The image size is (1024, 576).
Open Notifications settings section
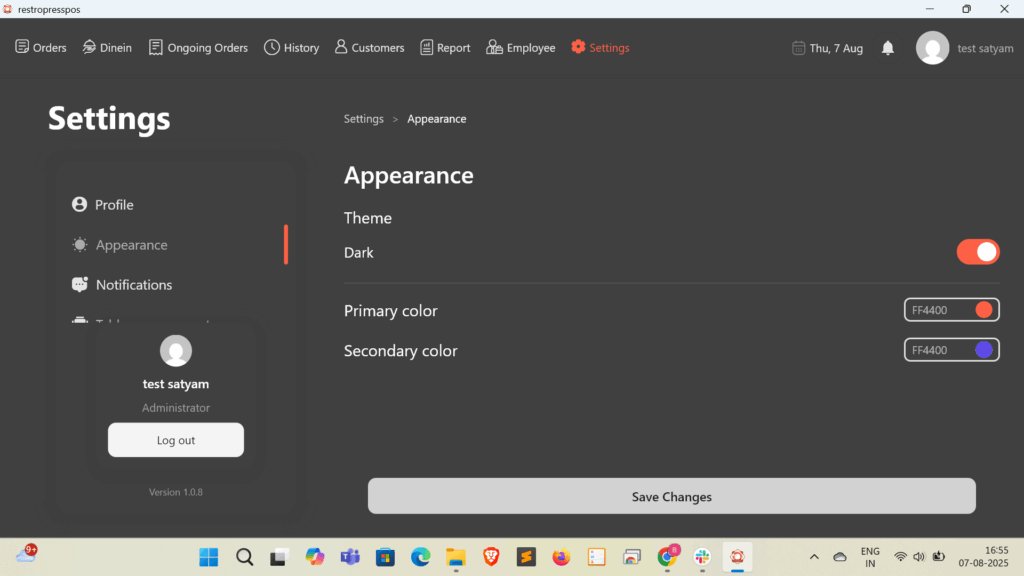(x=133, y=285)
